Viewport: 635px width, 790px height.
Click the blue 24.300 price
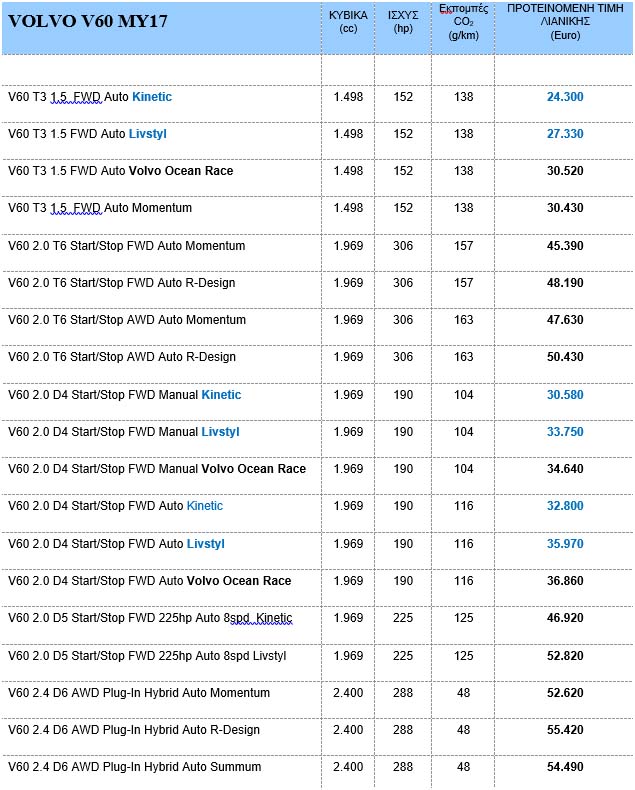tap(565, 97)
